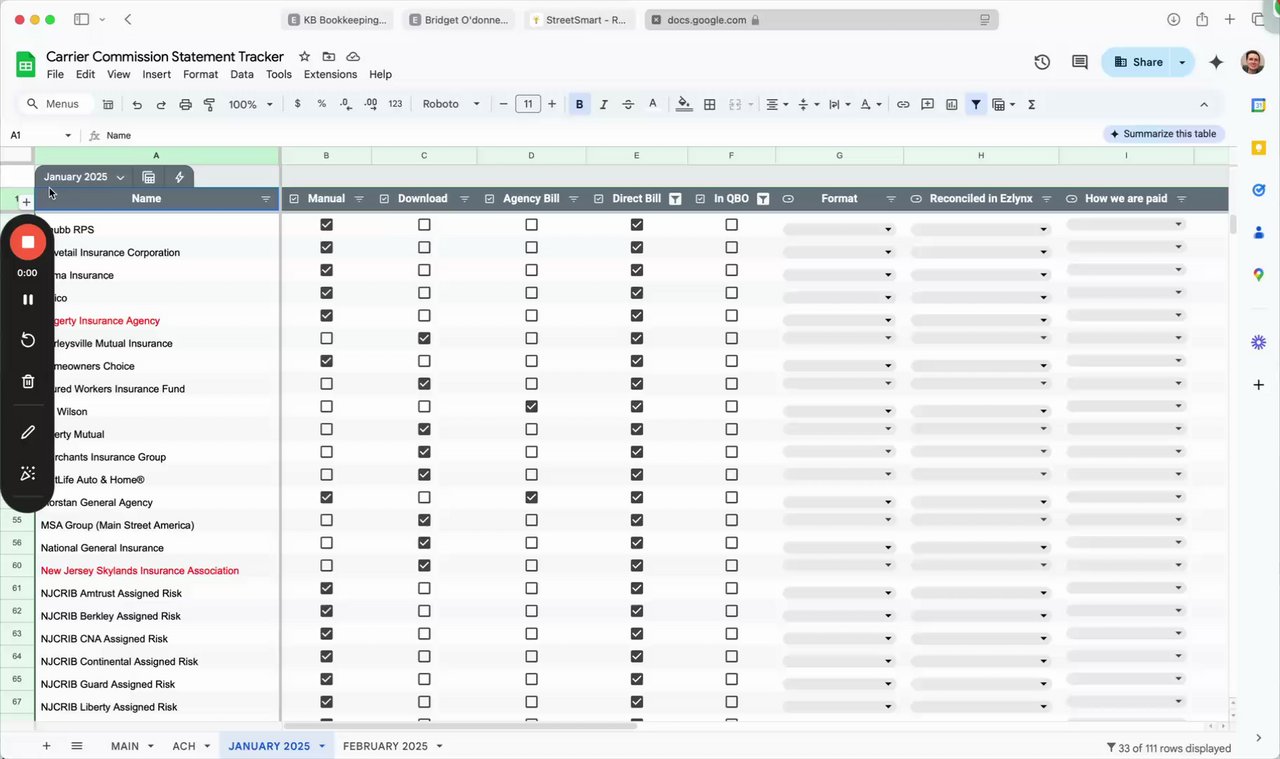1280x759 pixels.
Task: Choose the fill color paint bucket
Action: pos(684,104)
